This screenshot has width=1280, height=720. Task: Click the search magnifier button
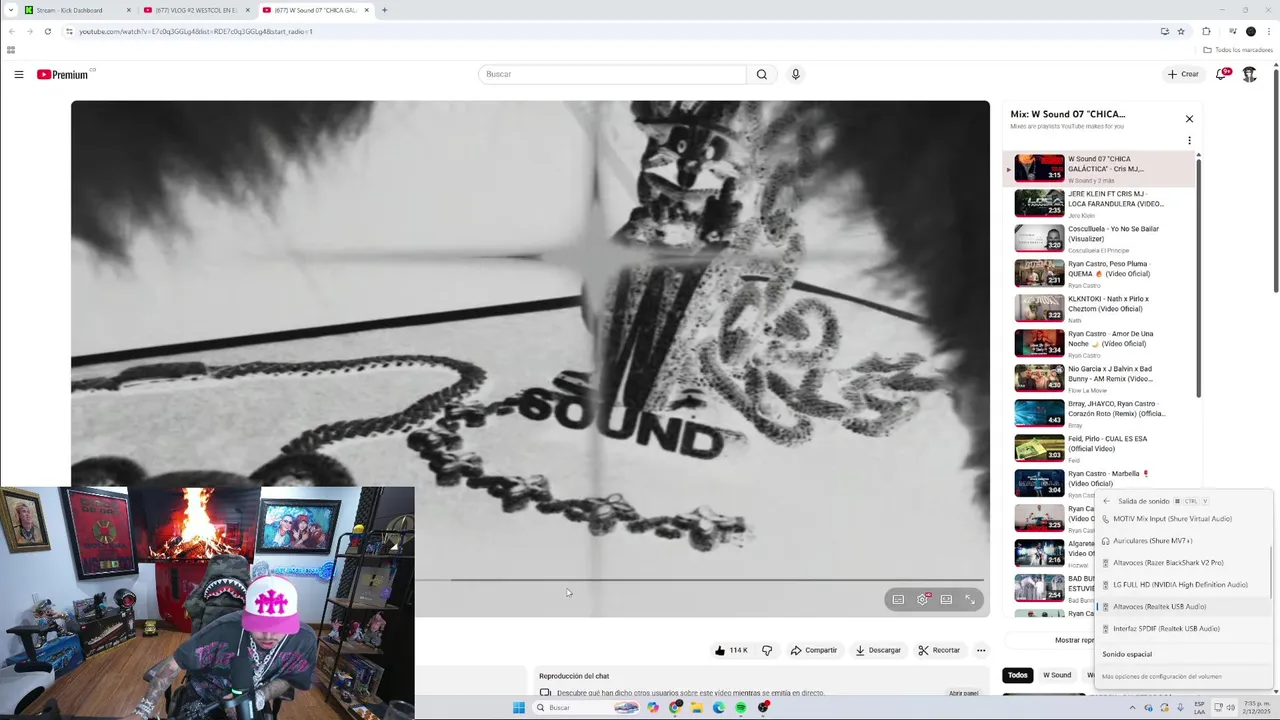point(762,74)
